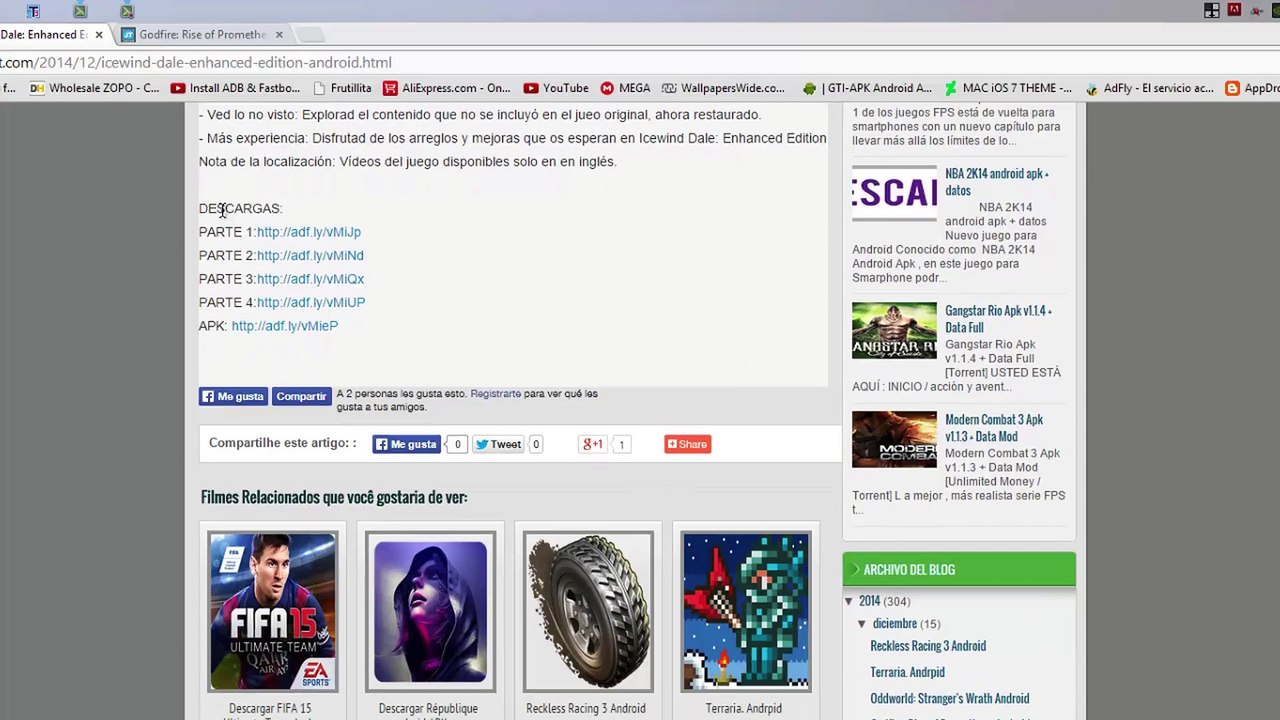Viewport: 1280px width, 720px height.
Task: Open Oddworld: Stranger's Wrath Android archive entry
Action: click(x=949, y=699)
